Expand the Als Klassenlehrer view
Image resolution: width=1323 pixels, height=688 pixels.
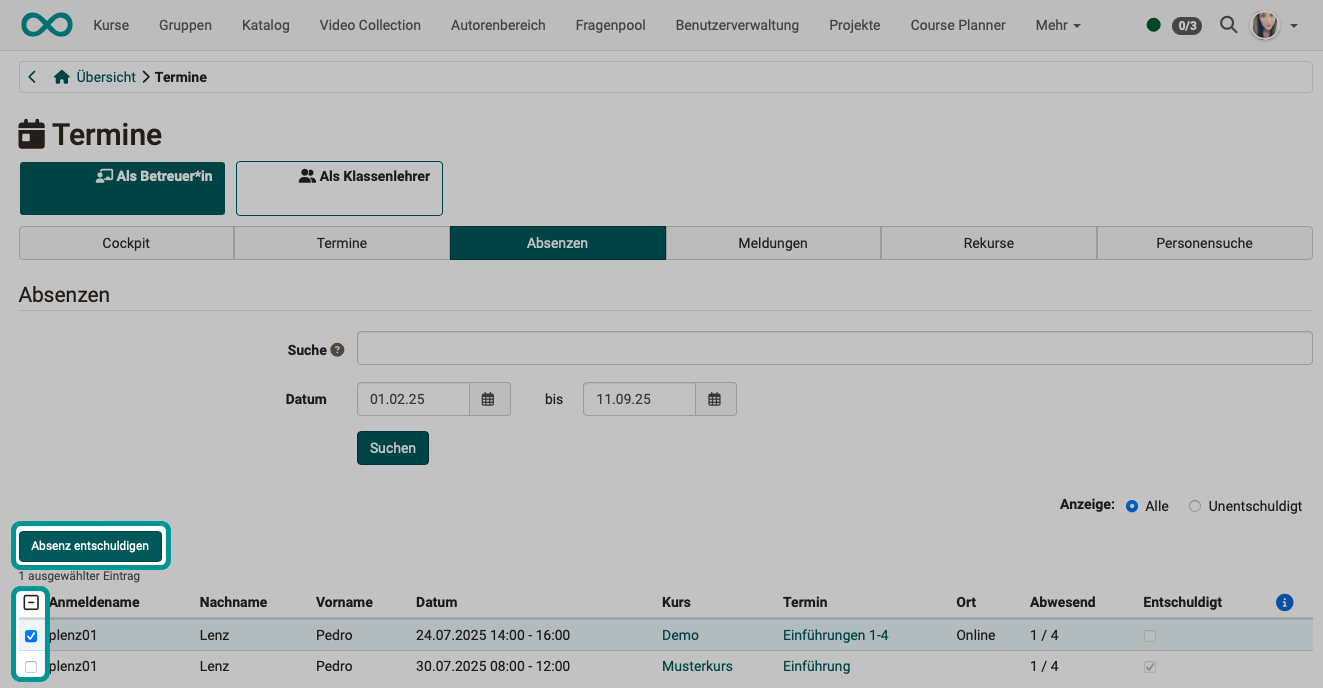tap(339, 188)
